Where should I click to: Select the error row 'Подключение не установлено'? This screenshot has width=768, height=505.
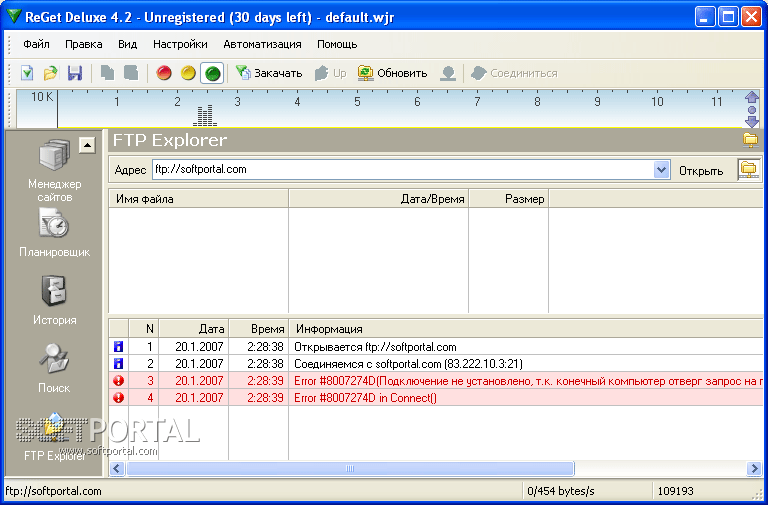(x=436, y=381)
